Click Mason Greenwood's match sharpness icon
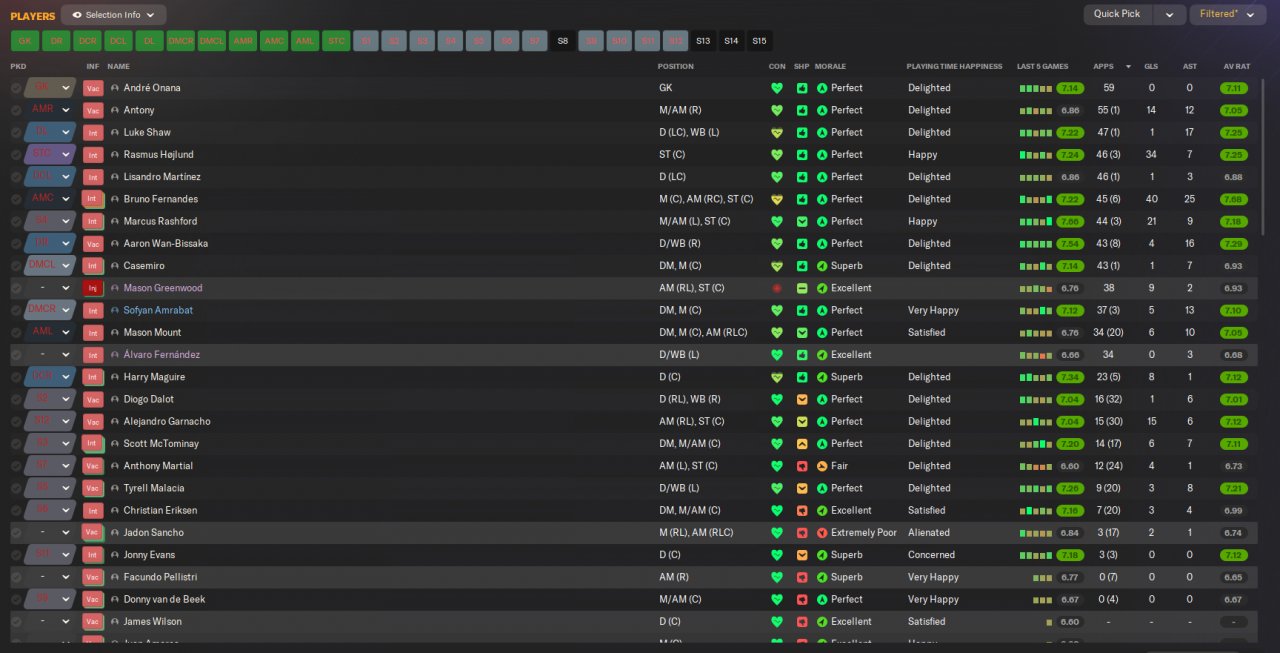This screenshot has width=1280, height=653. point(802,288)
